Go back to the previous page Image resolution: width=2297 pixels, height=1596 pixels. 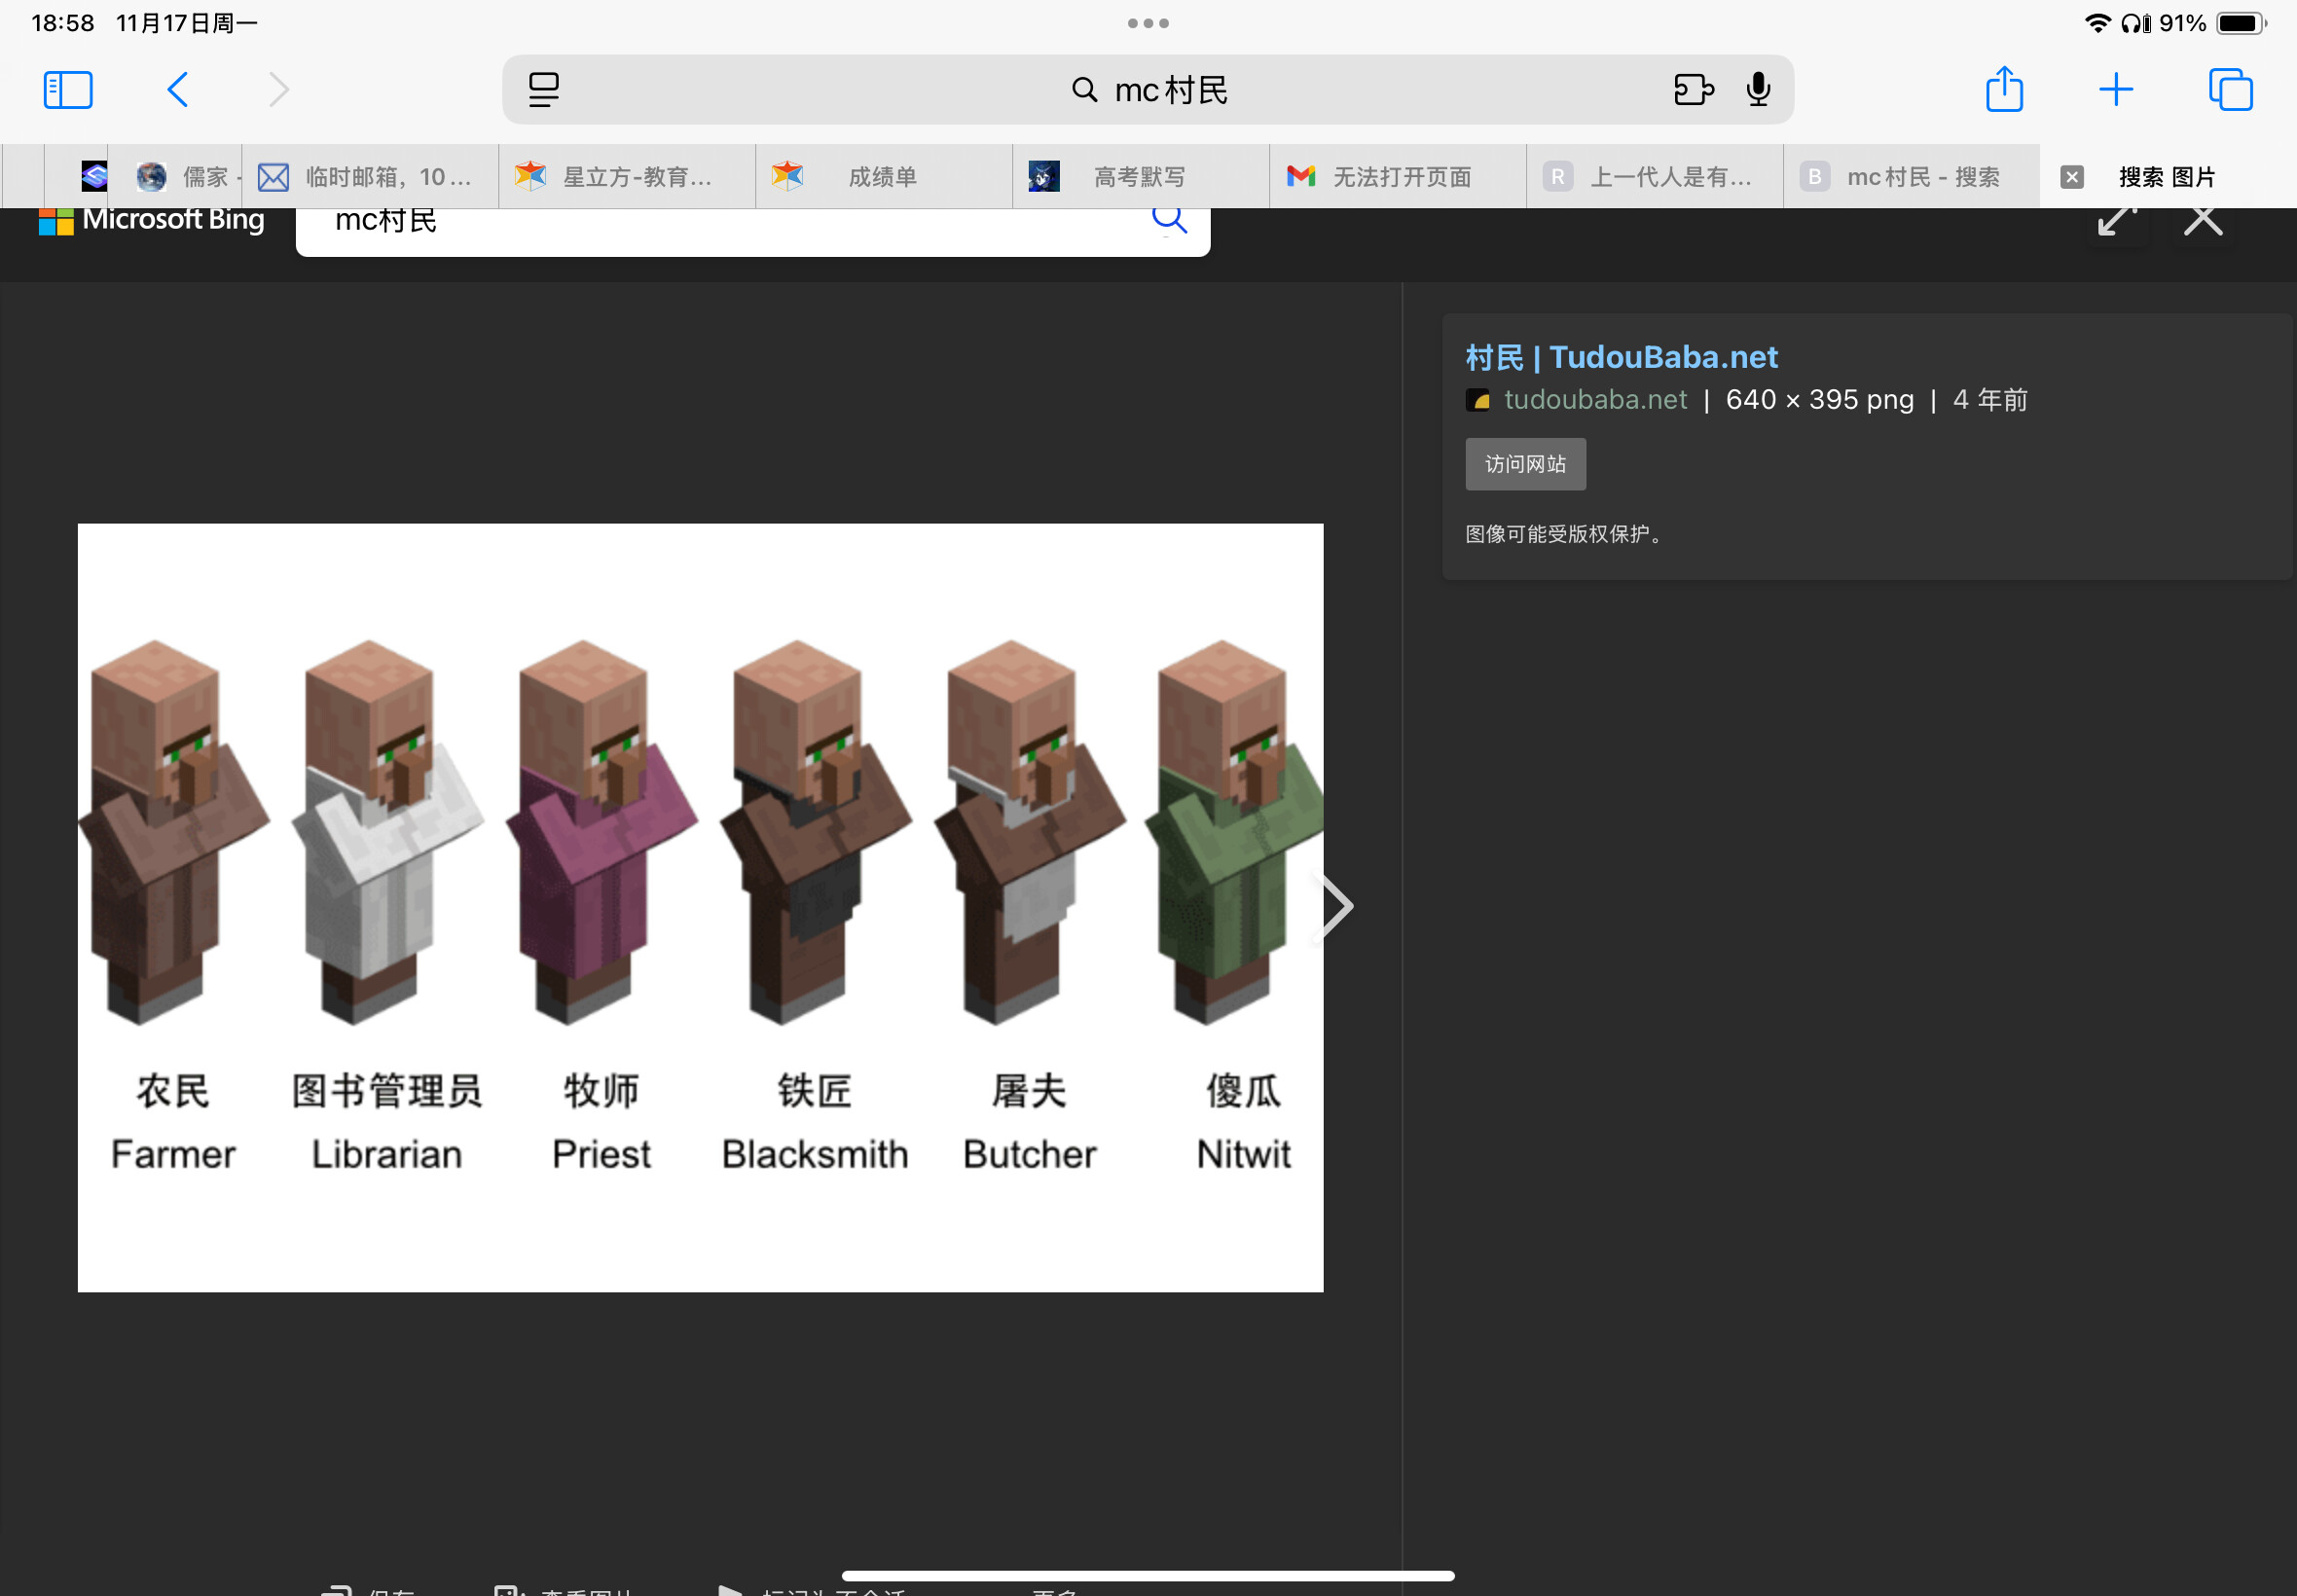coord(178,90)
